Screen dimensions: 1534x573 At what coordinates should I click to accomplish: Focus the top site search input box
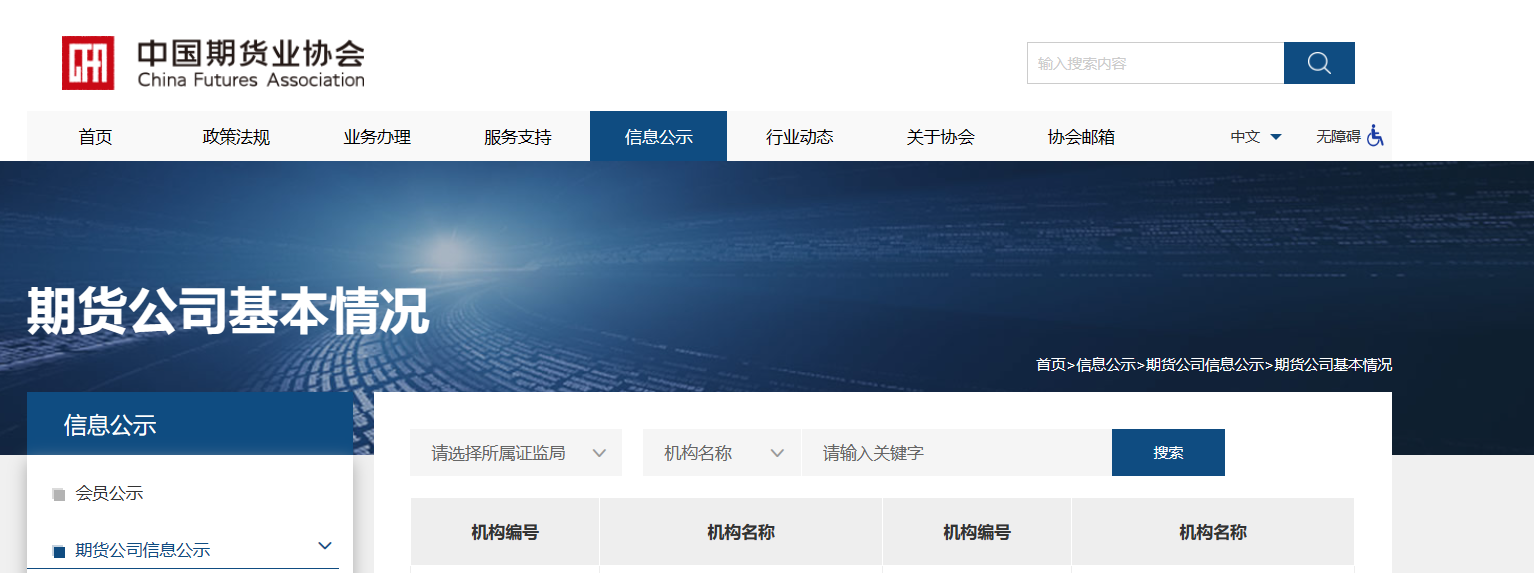pos(1155,63)
